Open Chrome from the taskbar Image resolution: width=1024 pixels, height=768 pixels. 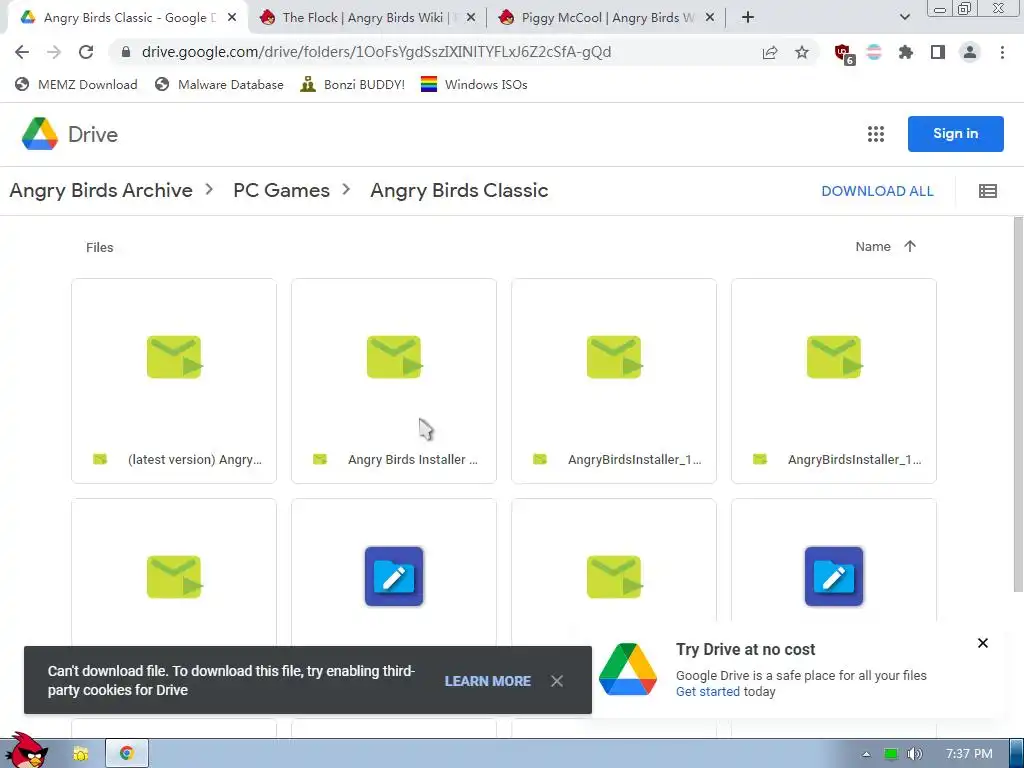[127, 753]
